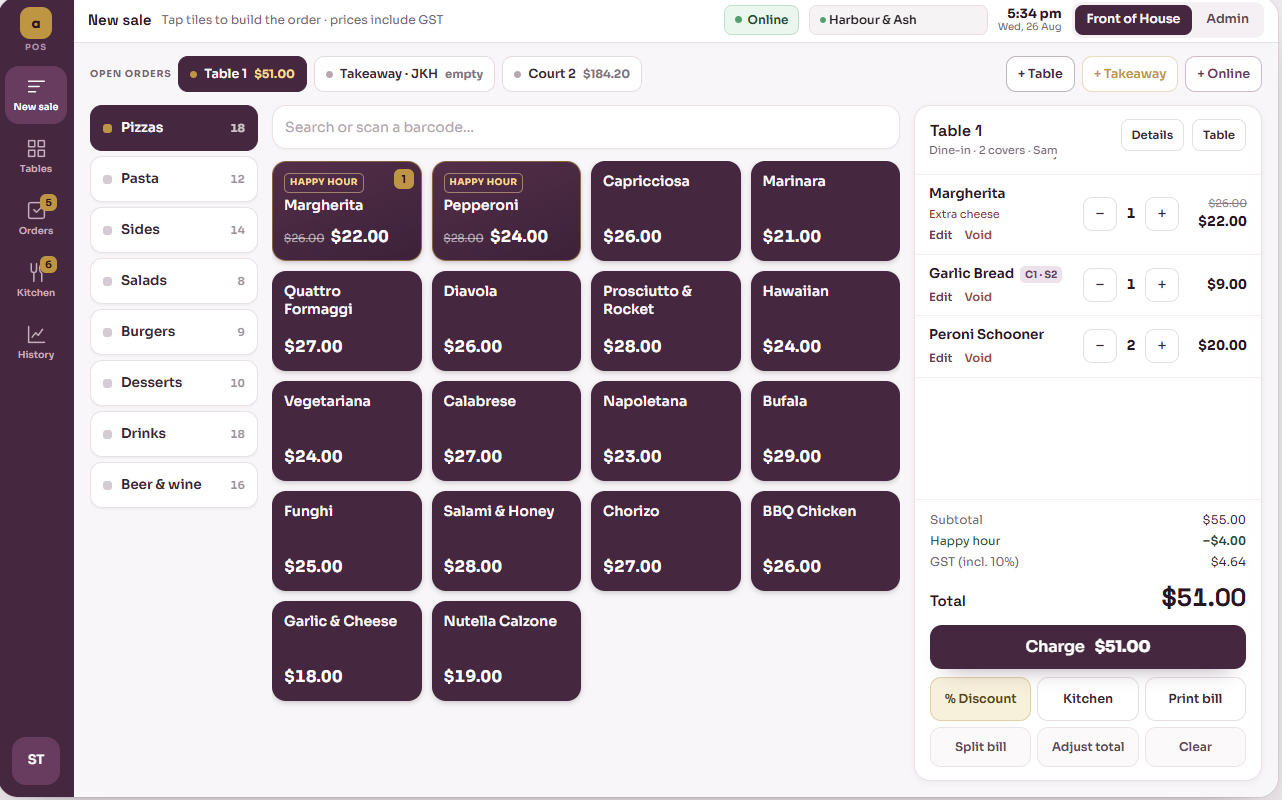
Task: Open the ST user avatar
Action: tap(36, 760)
